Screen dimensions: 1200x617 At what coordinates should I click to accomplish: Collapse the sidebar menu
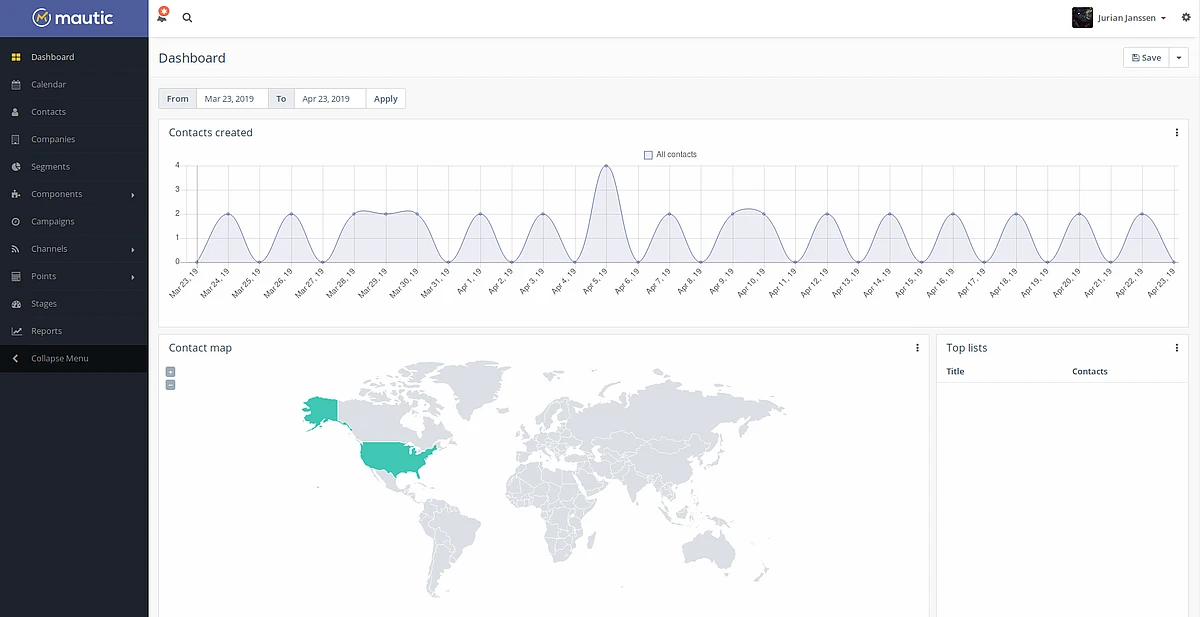pyautogui.click(x=60, y=358)
